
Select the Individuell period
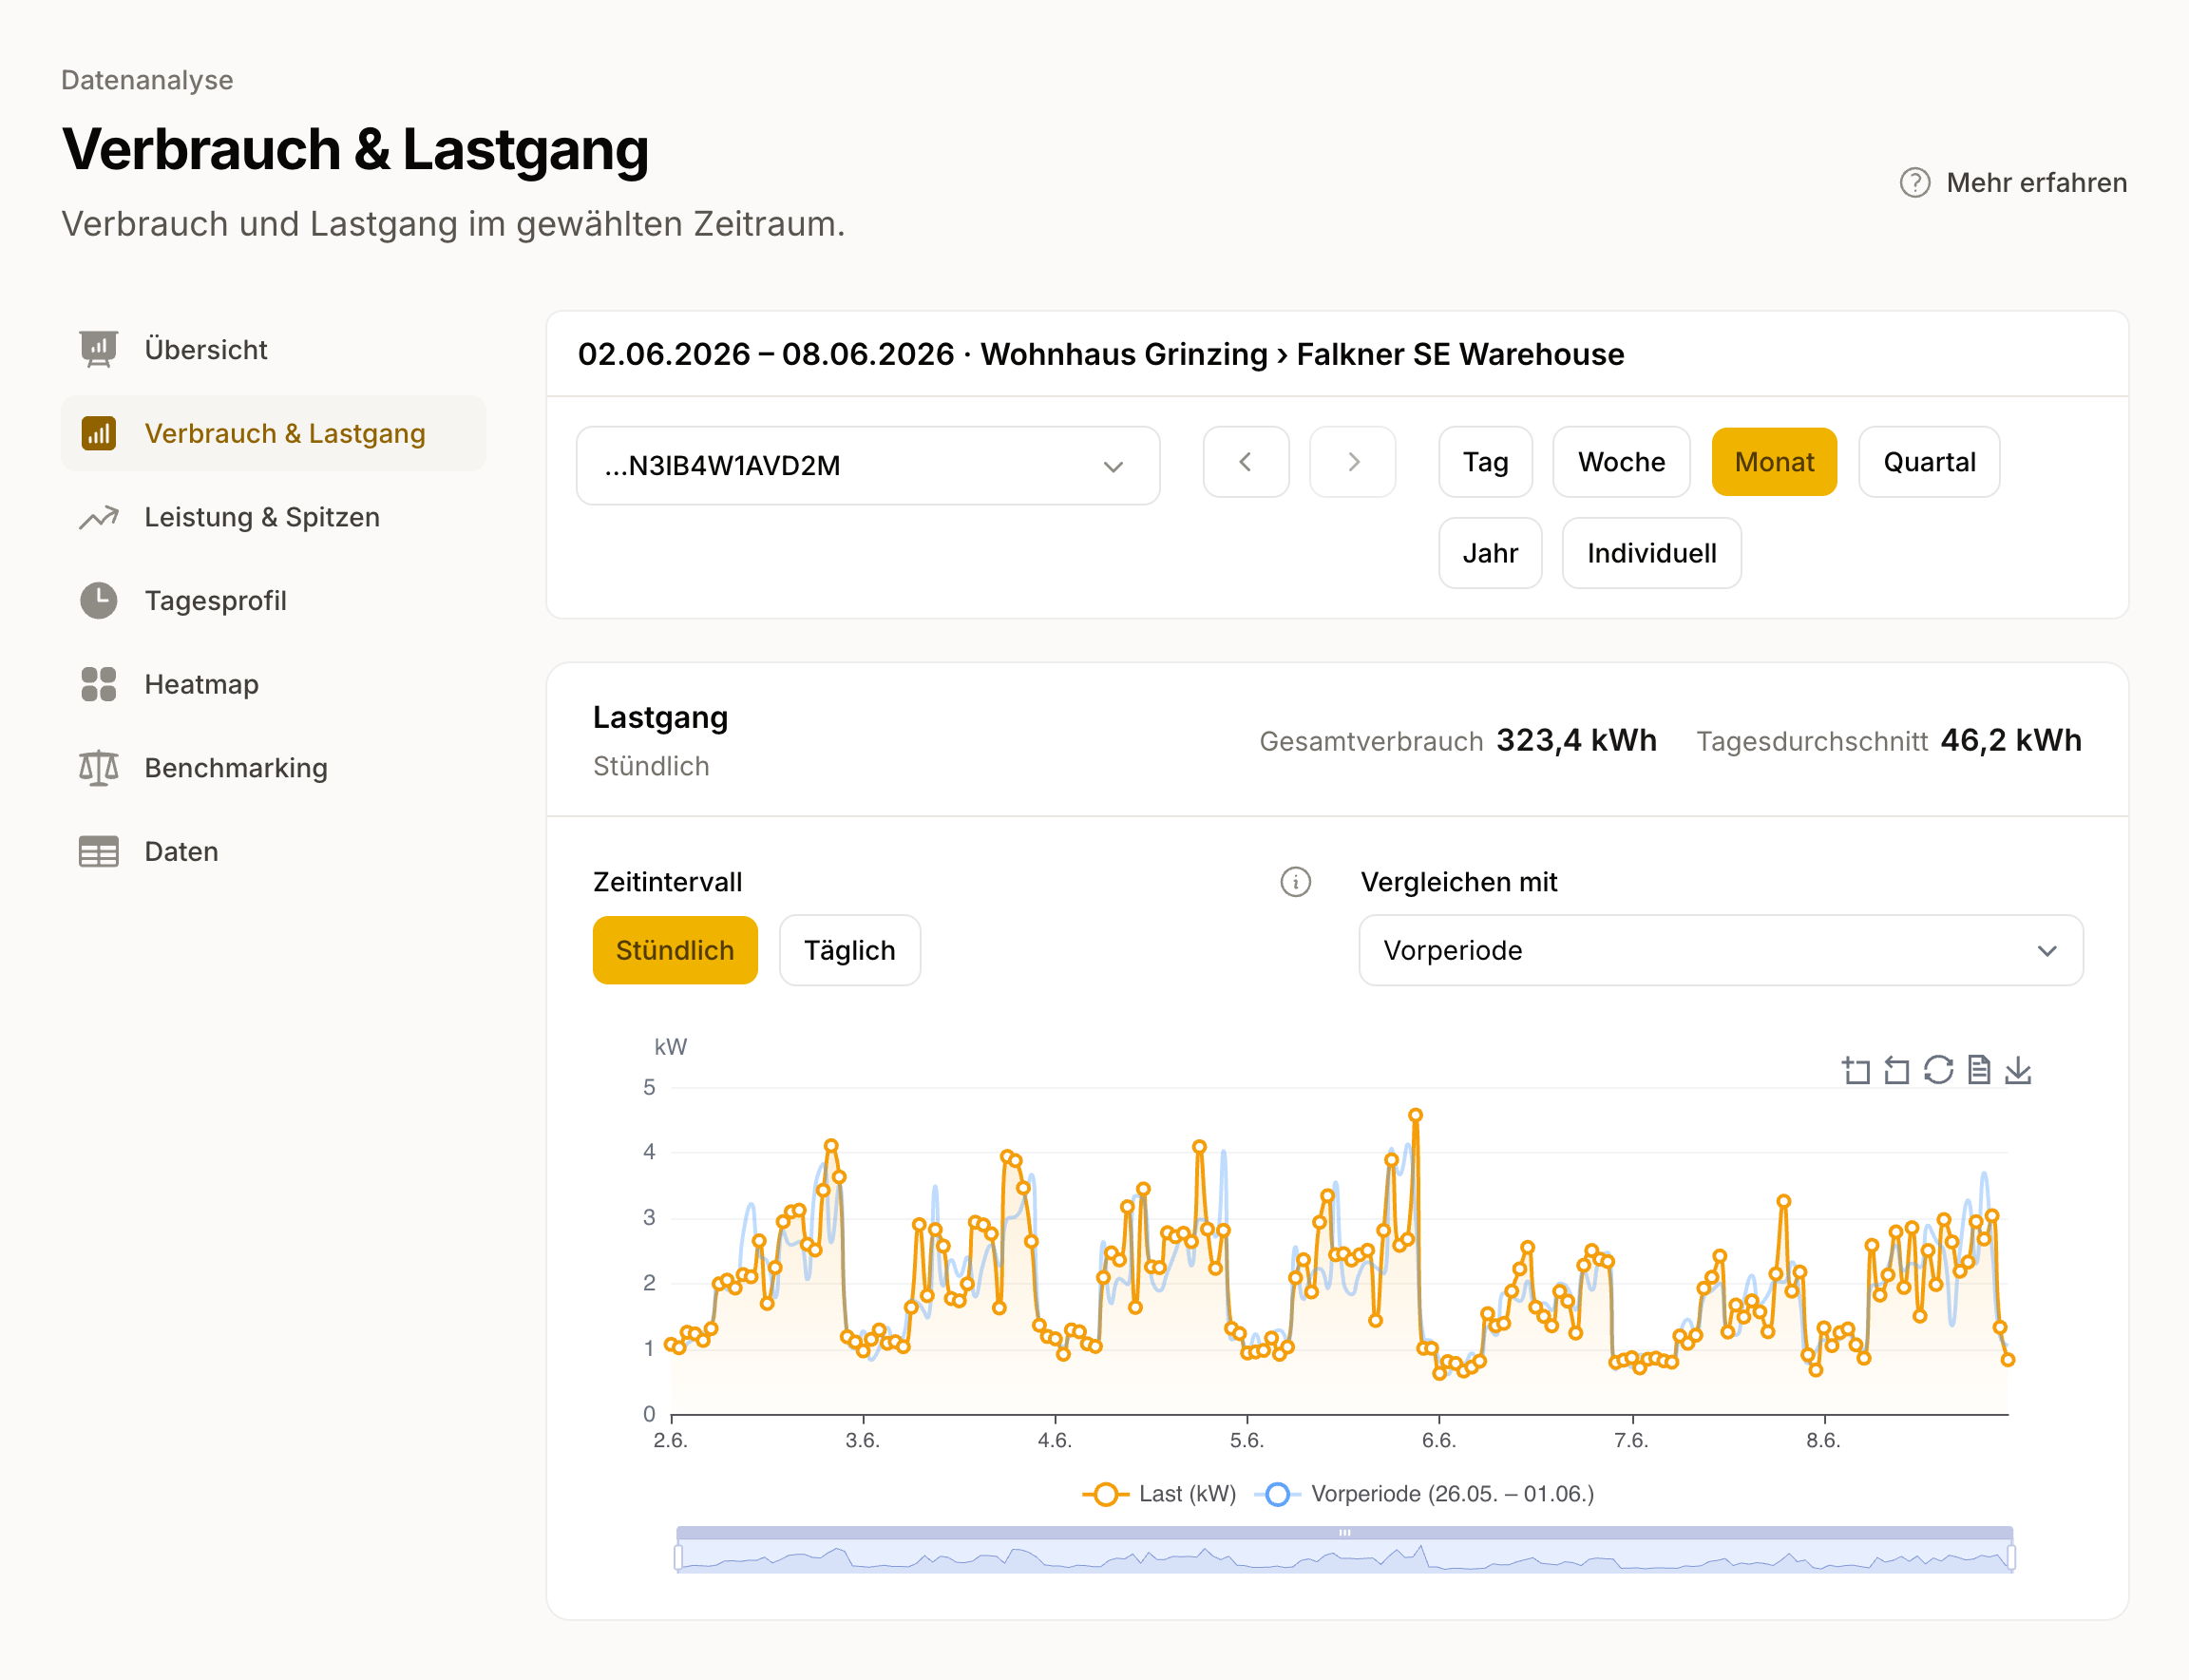1651,553
